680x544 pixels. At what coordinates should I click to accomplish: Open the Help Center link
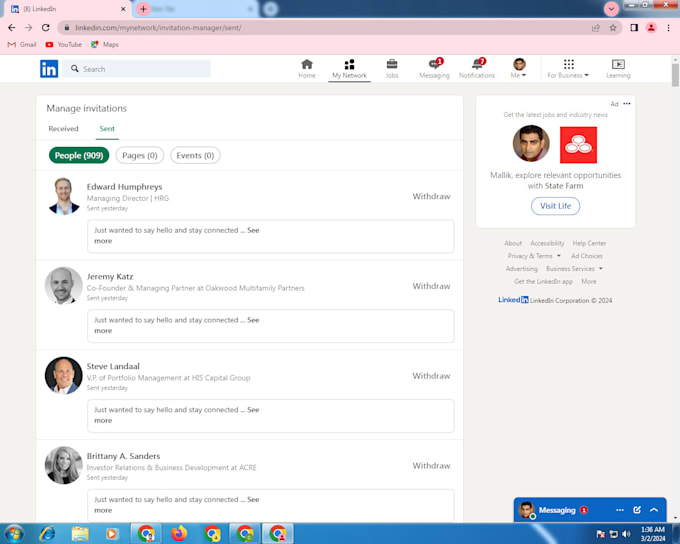click(589, 243)
